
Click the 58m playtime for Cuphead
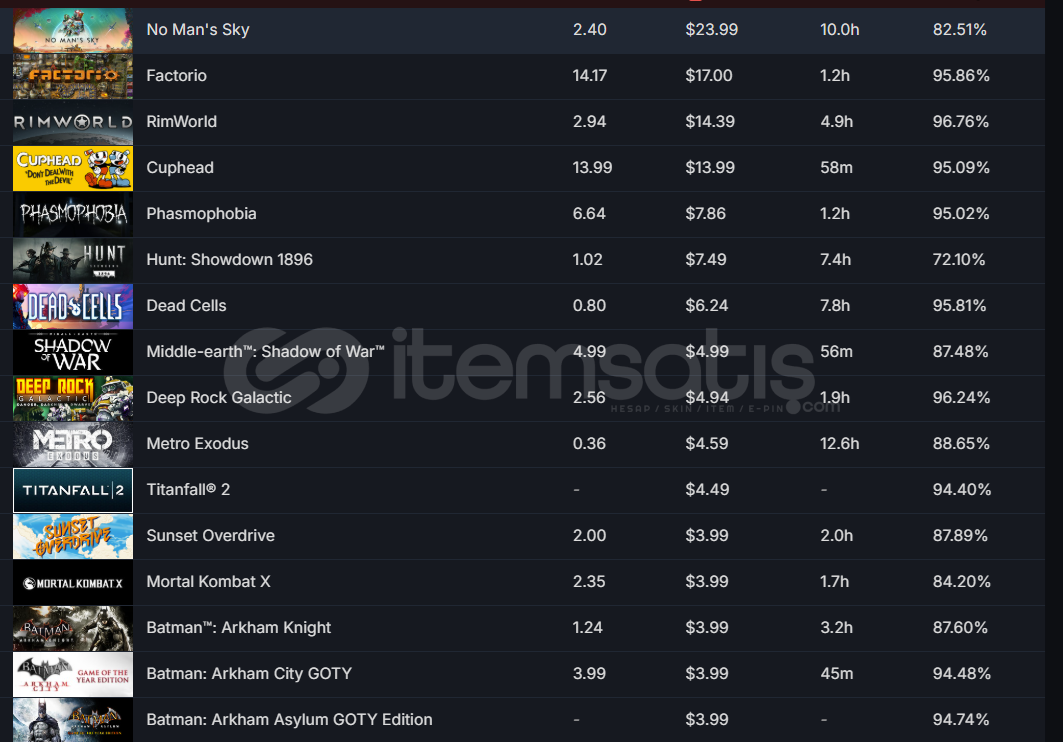click(x=837, y=168)
